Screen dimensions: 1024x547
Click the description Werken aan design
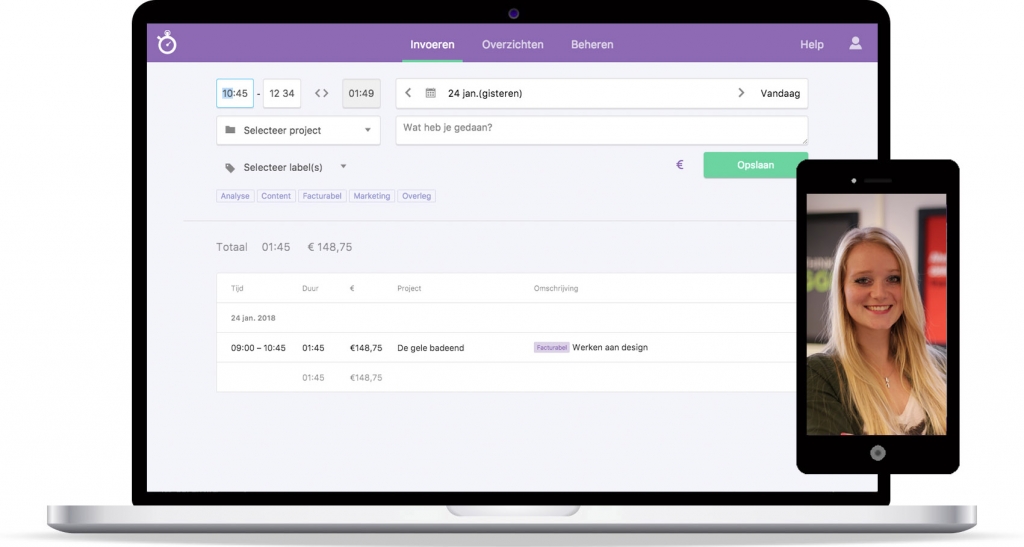click(x=610, y=347)
